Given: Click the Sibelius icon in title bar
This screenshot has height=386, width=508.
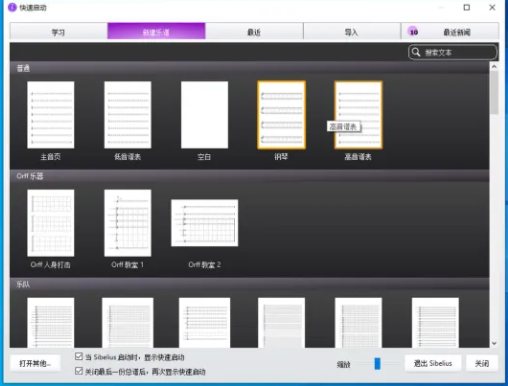Looking at the screenshot, I should tap(12, 7).
